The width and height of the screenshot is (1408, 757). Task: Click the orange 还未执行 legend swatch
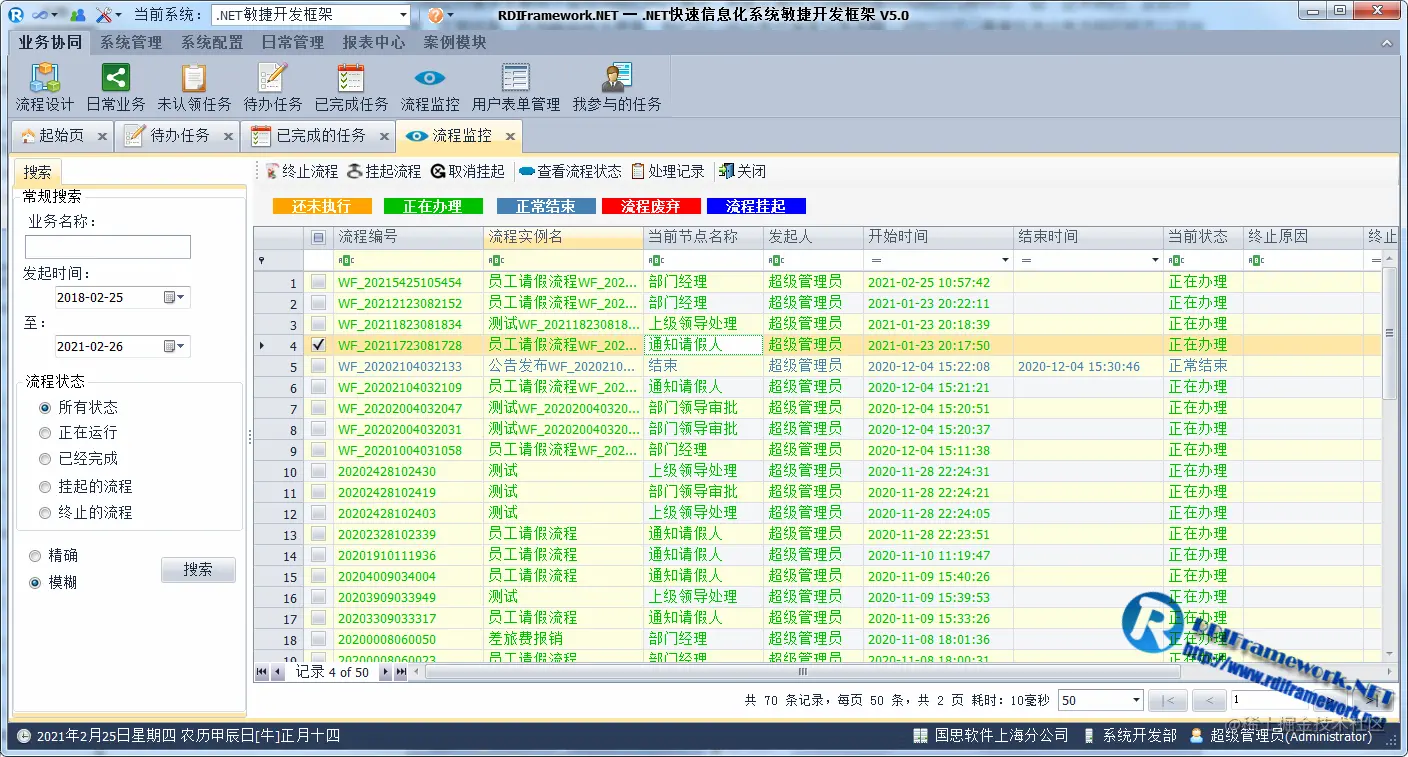322,206
